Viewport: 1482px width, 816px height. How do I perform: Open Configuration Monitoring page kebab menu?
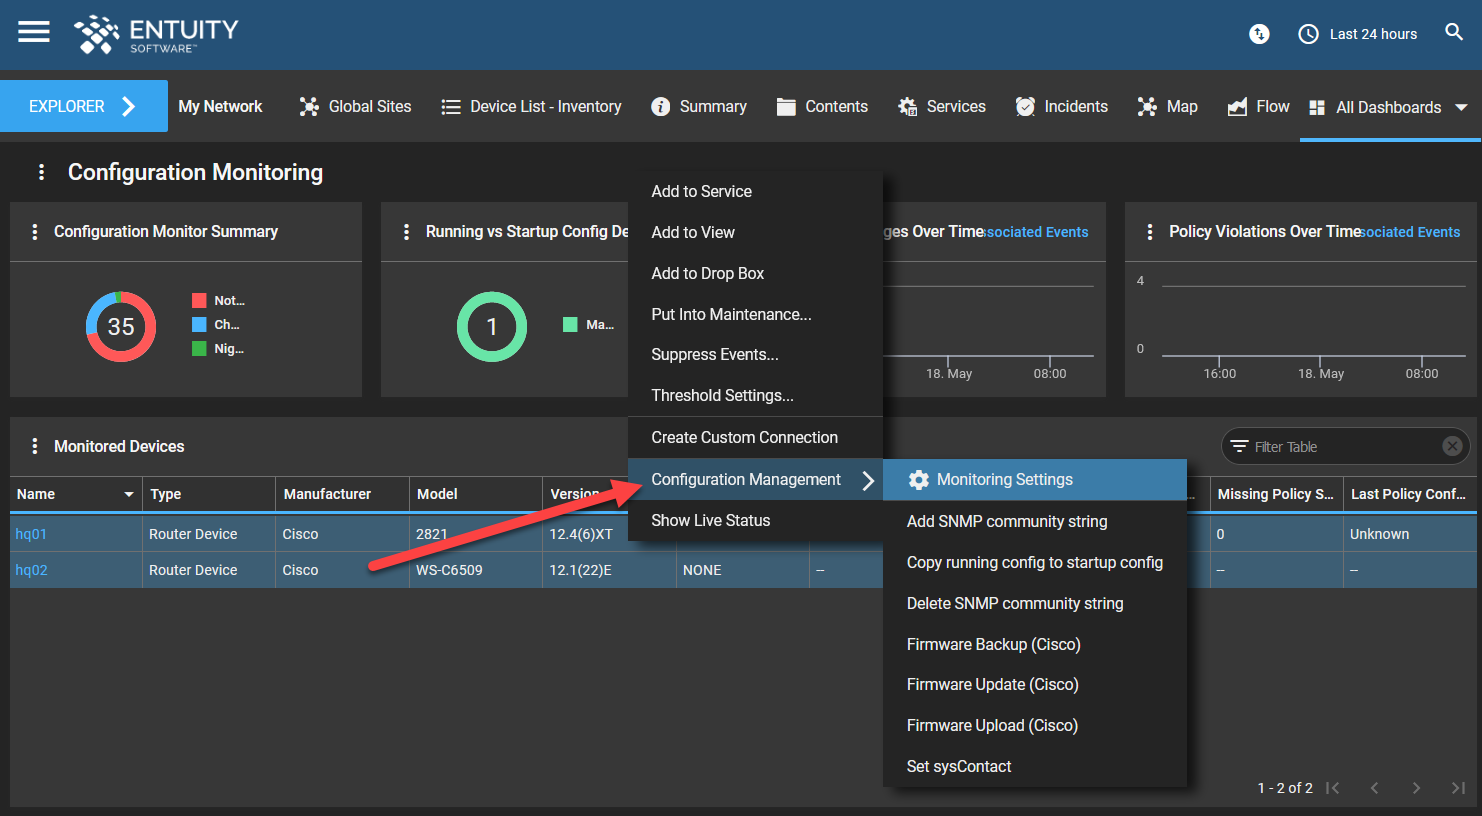41,172
